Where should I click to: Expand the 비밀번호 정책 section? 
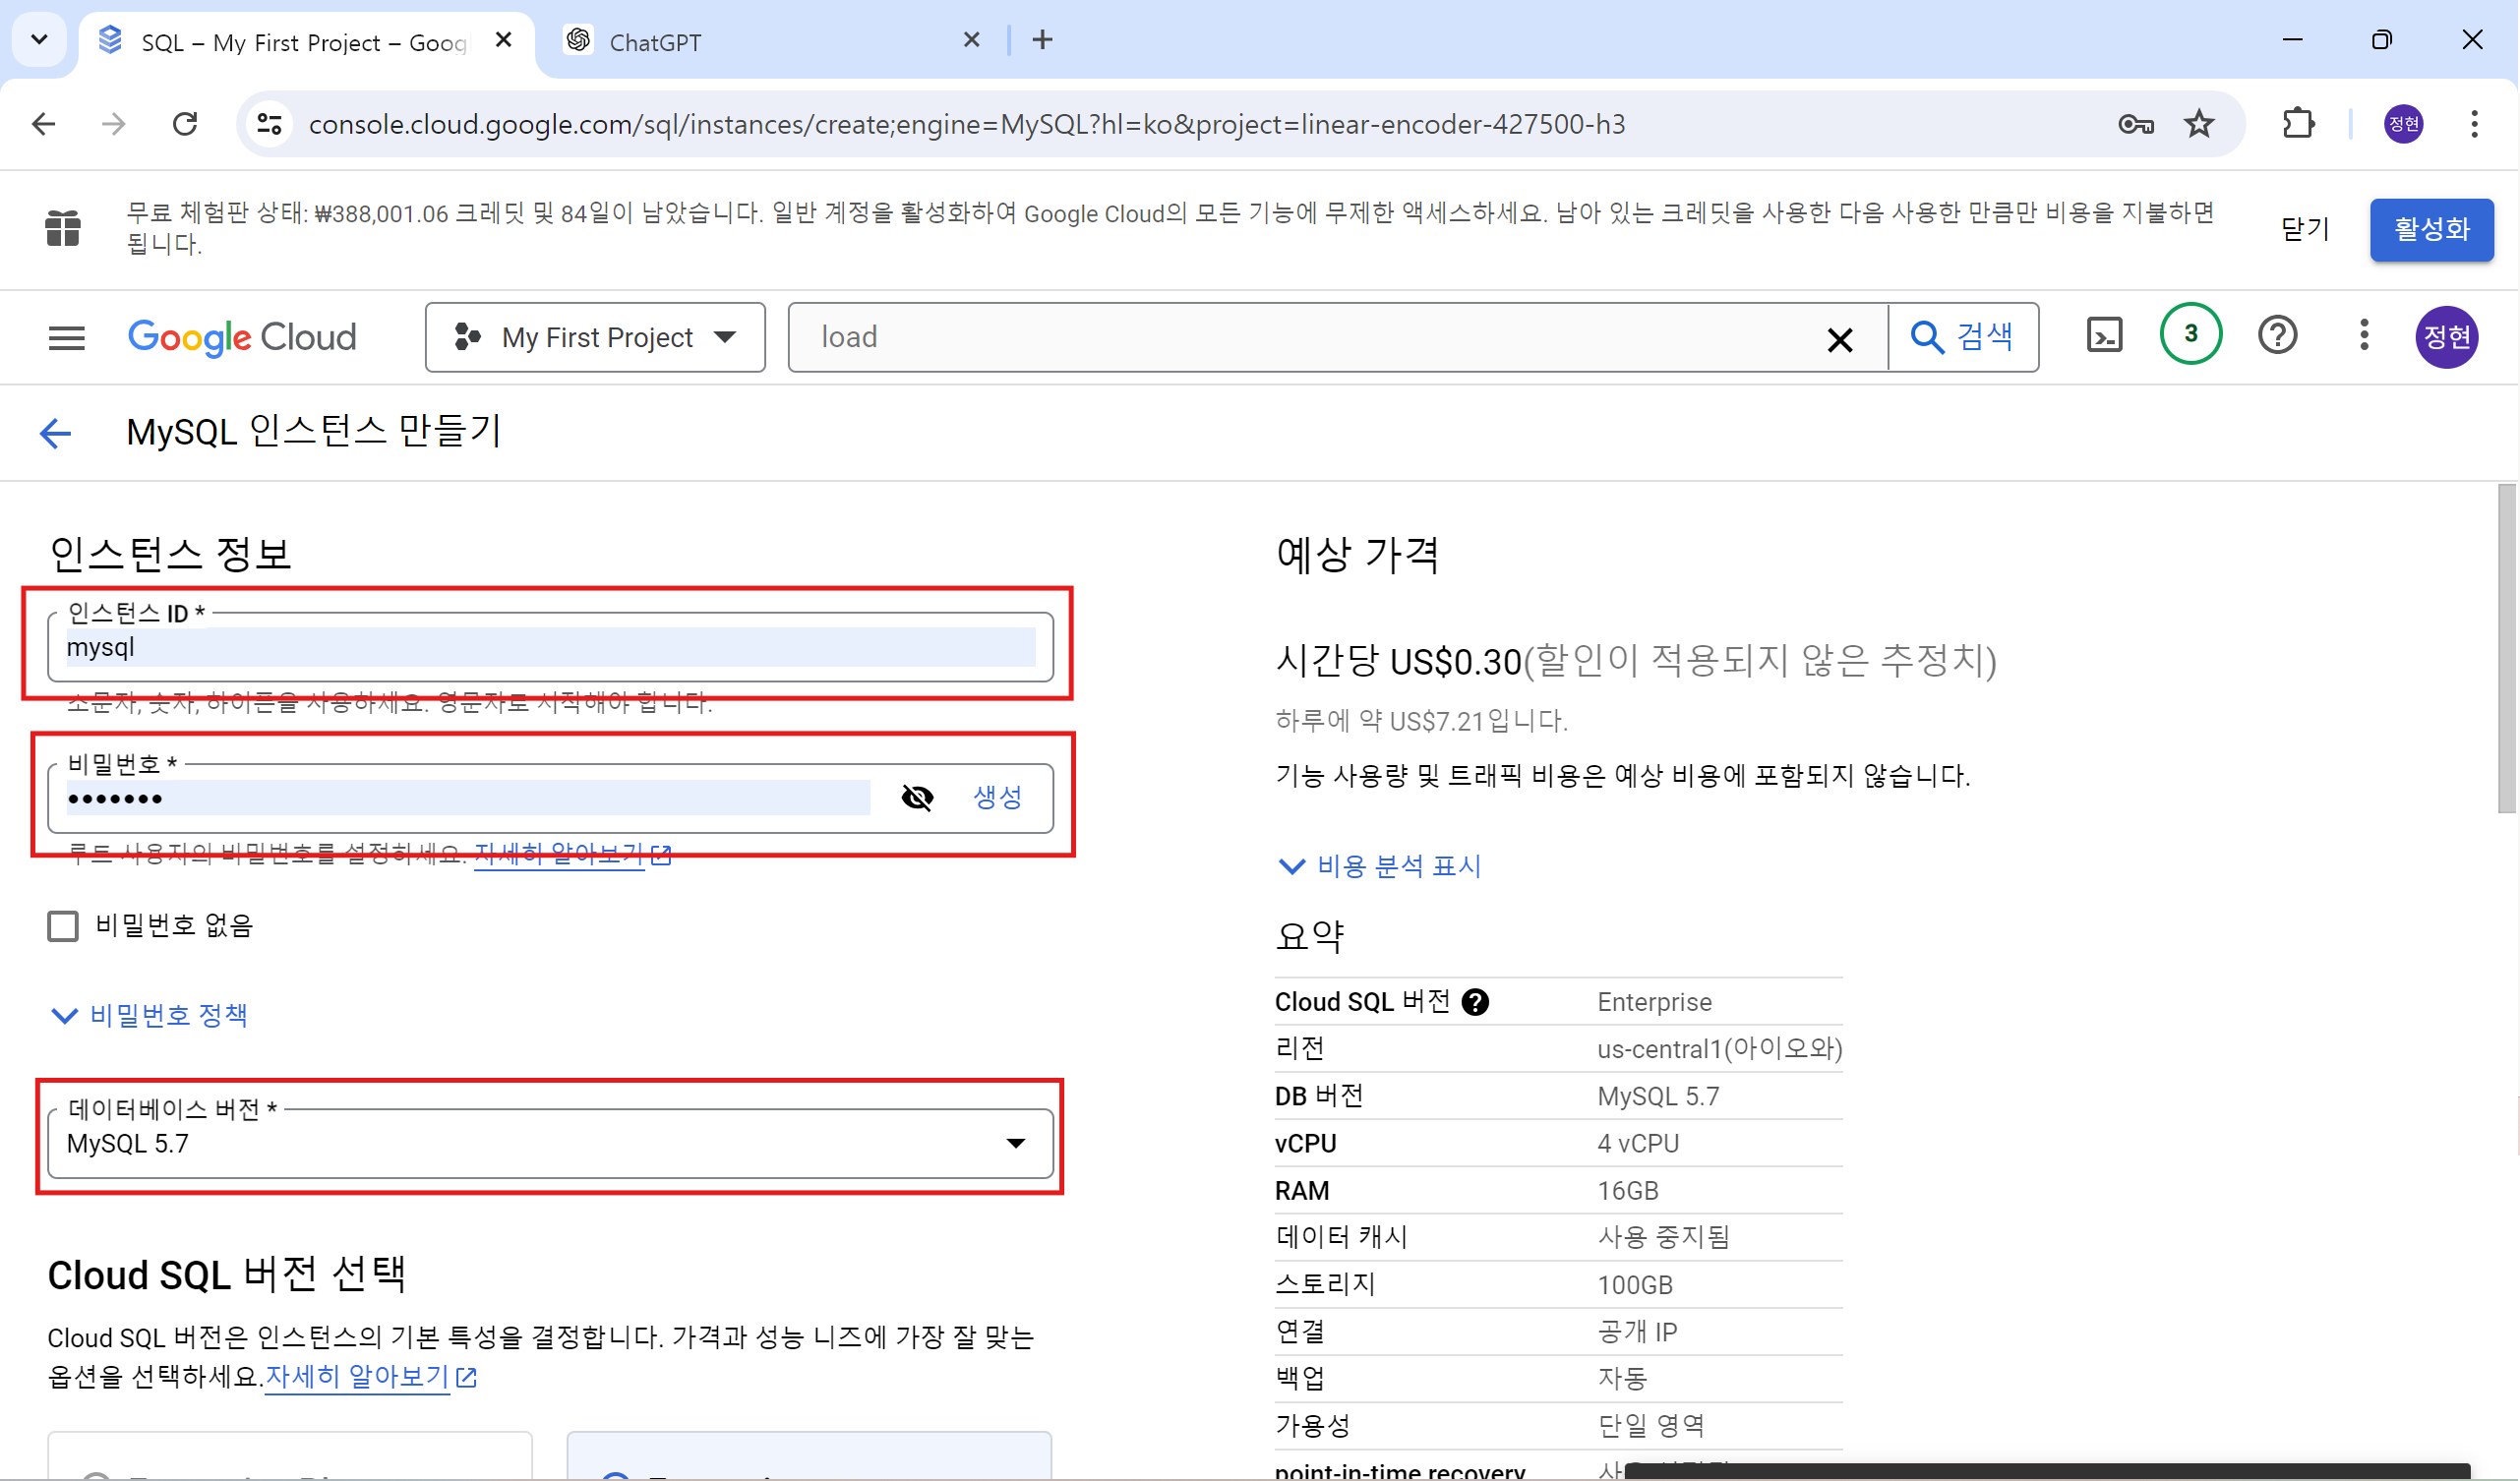tap(150, 1016)
